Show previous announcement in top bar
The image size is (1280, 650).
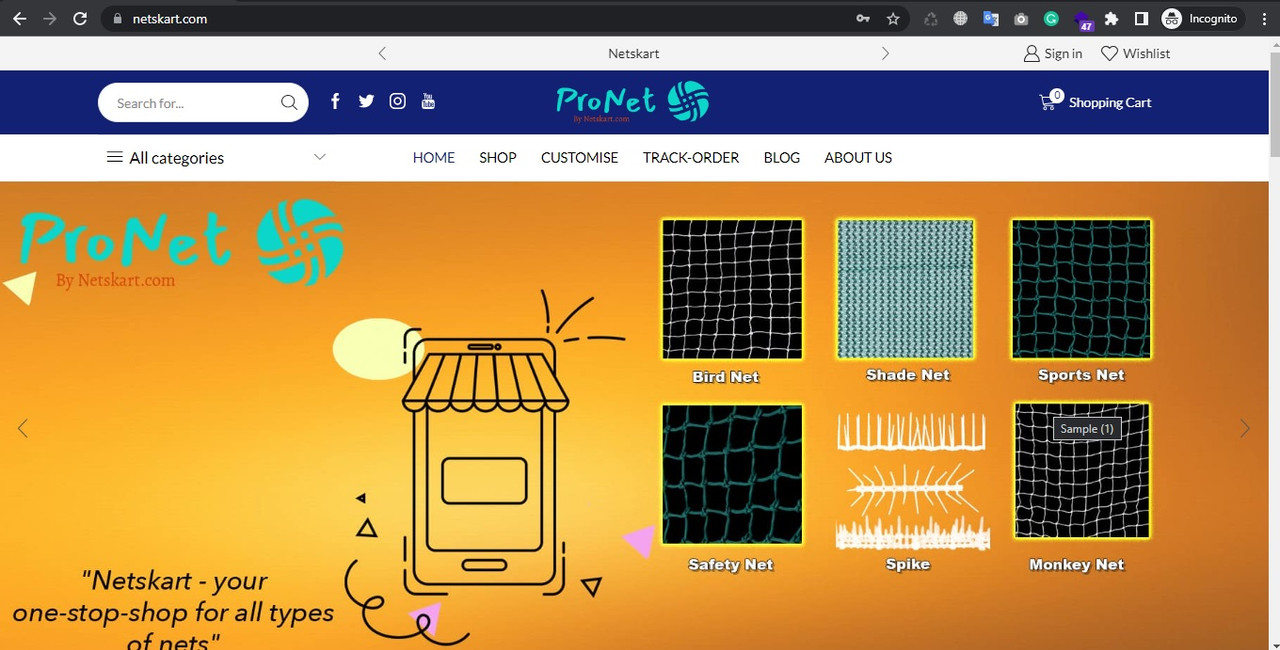[x=382, y=54]
